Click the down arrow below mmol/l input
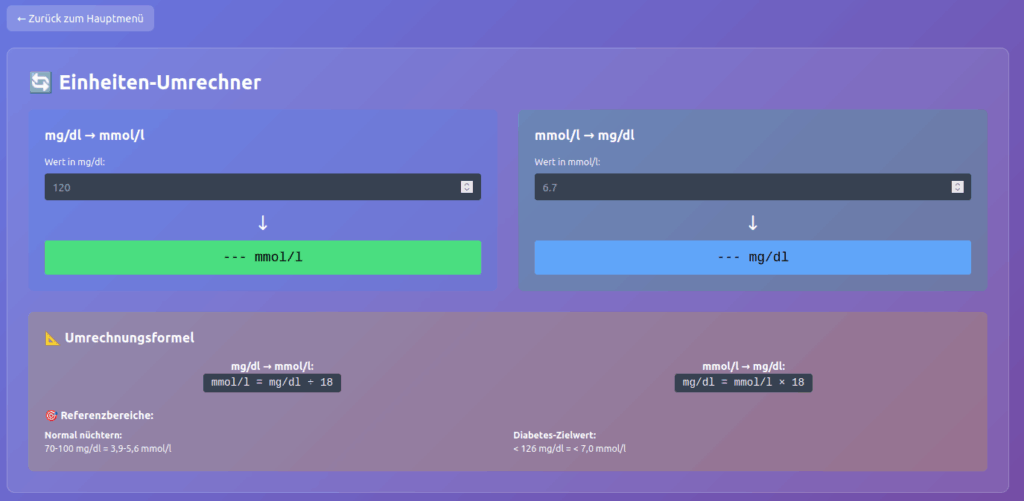This screenshot has height=501, width=1024. 753,222
